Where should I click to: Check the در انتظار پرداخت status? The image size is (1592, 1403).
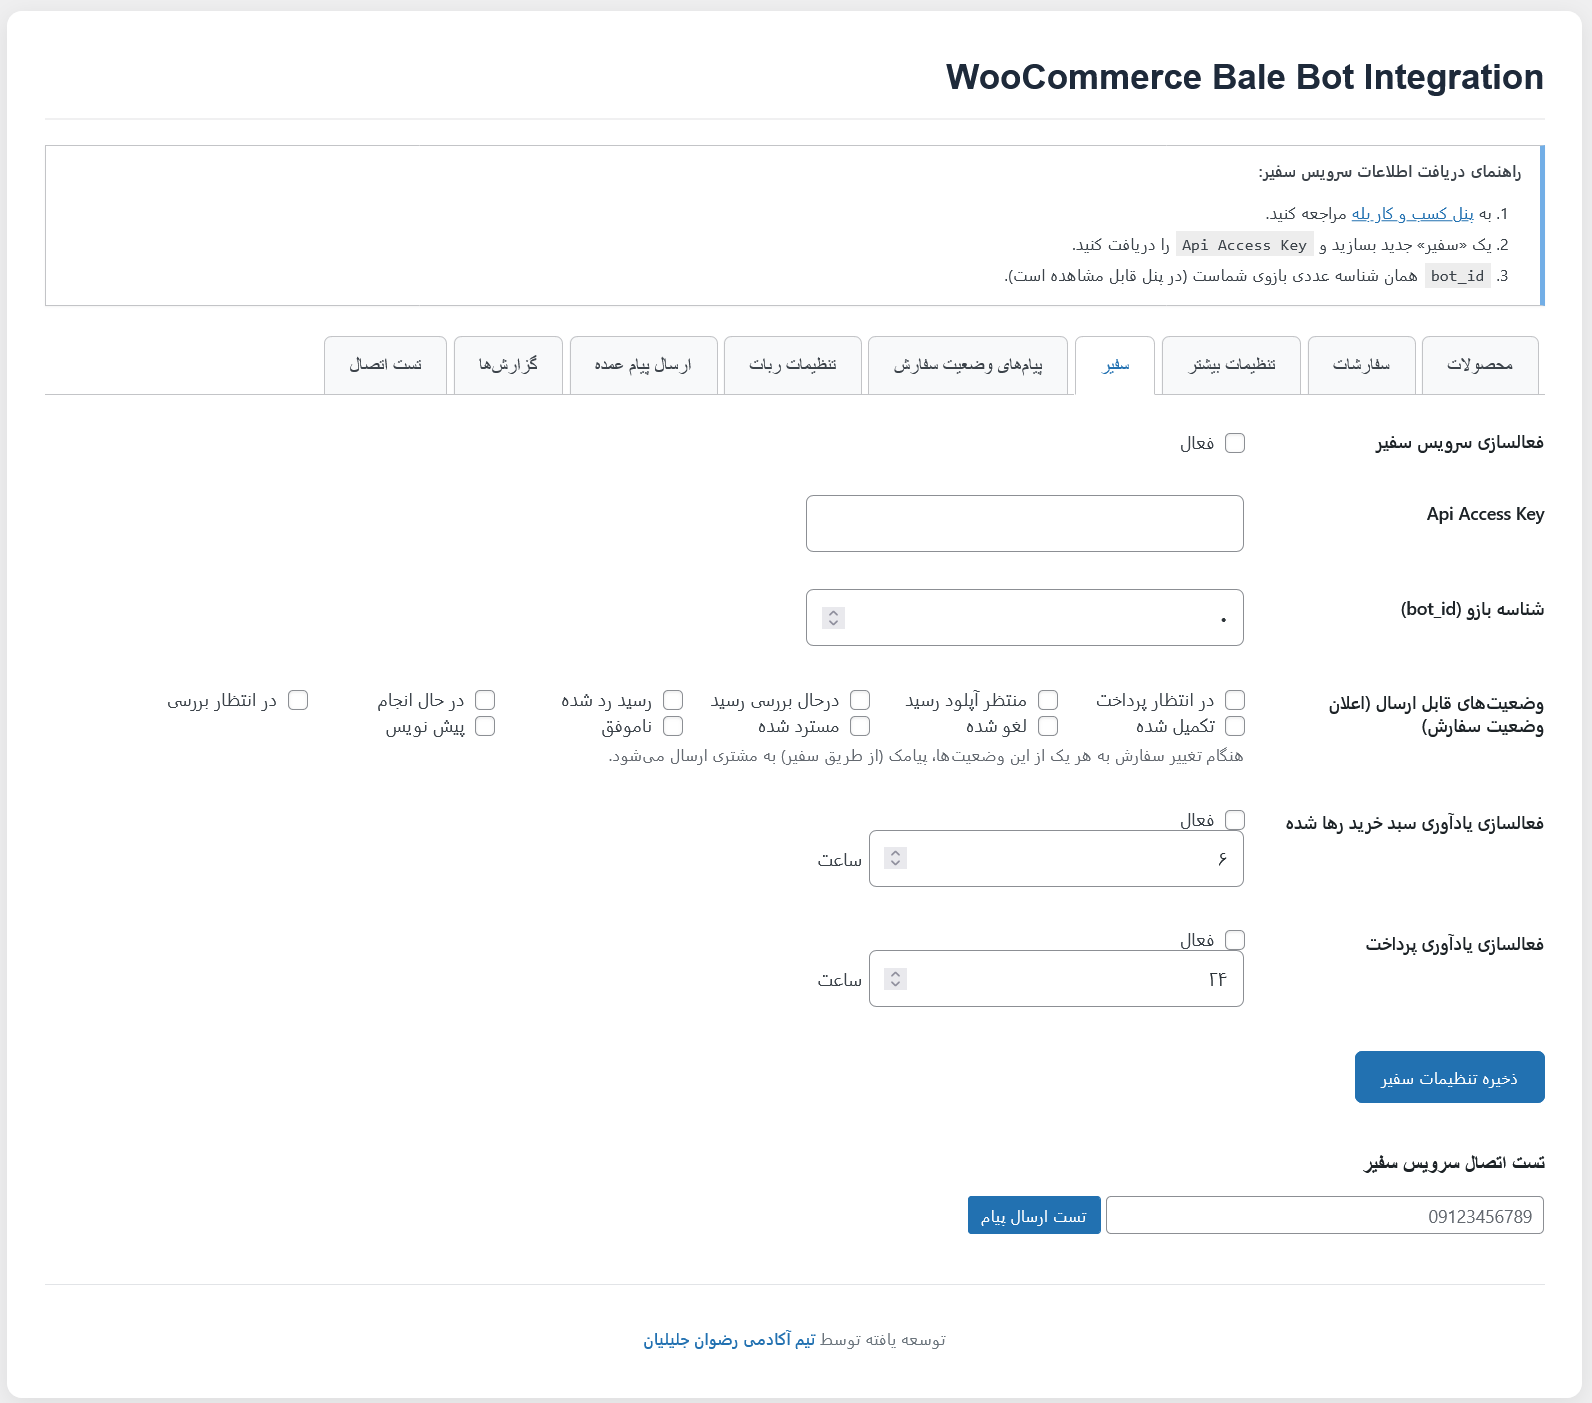(1235, 700)
